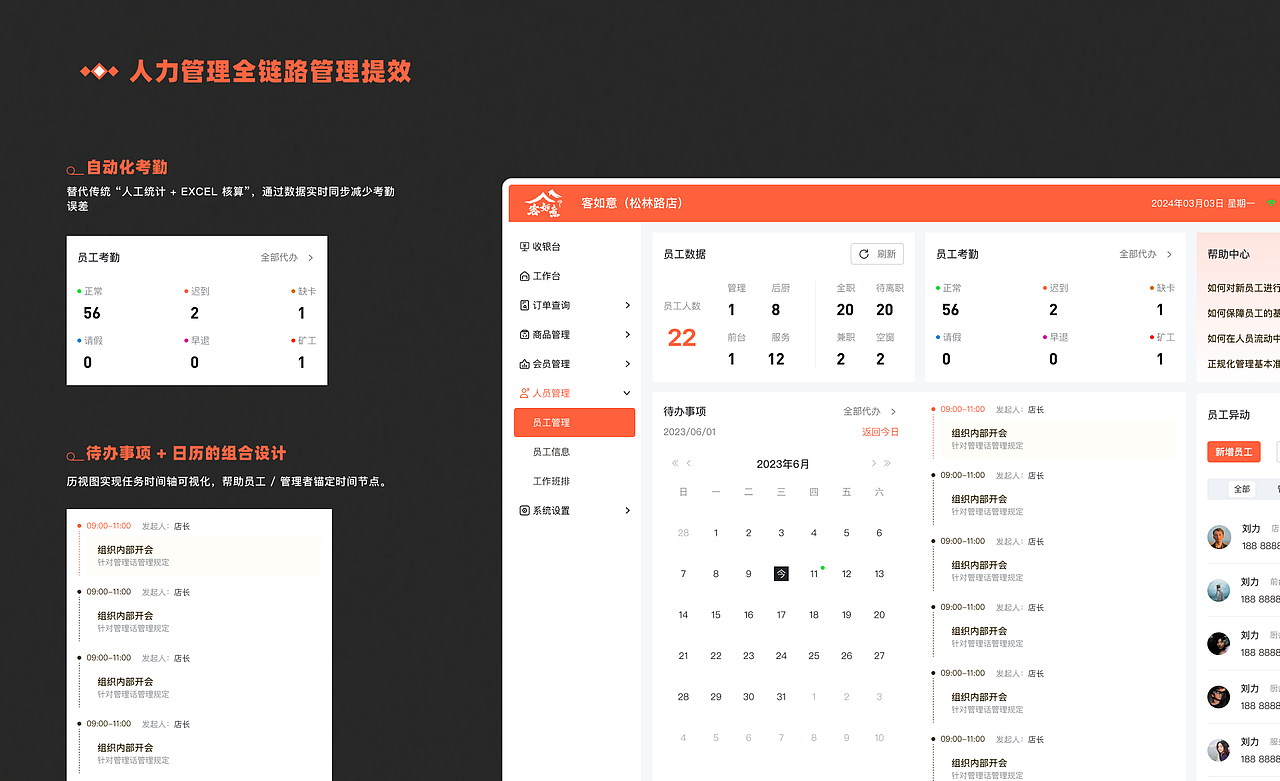
Task: Click the title 人力管理全链路管理提效
Action: (x=270, y=71)
